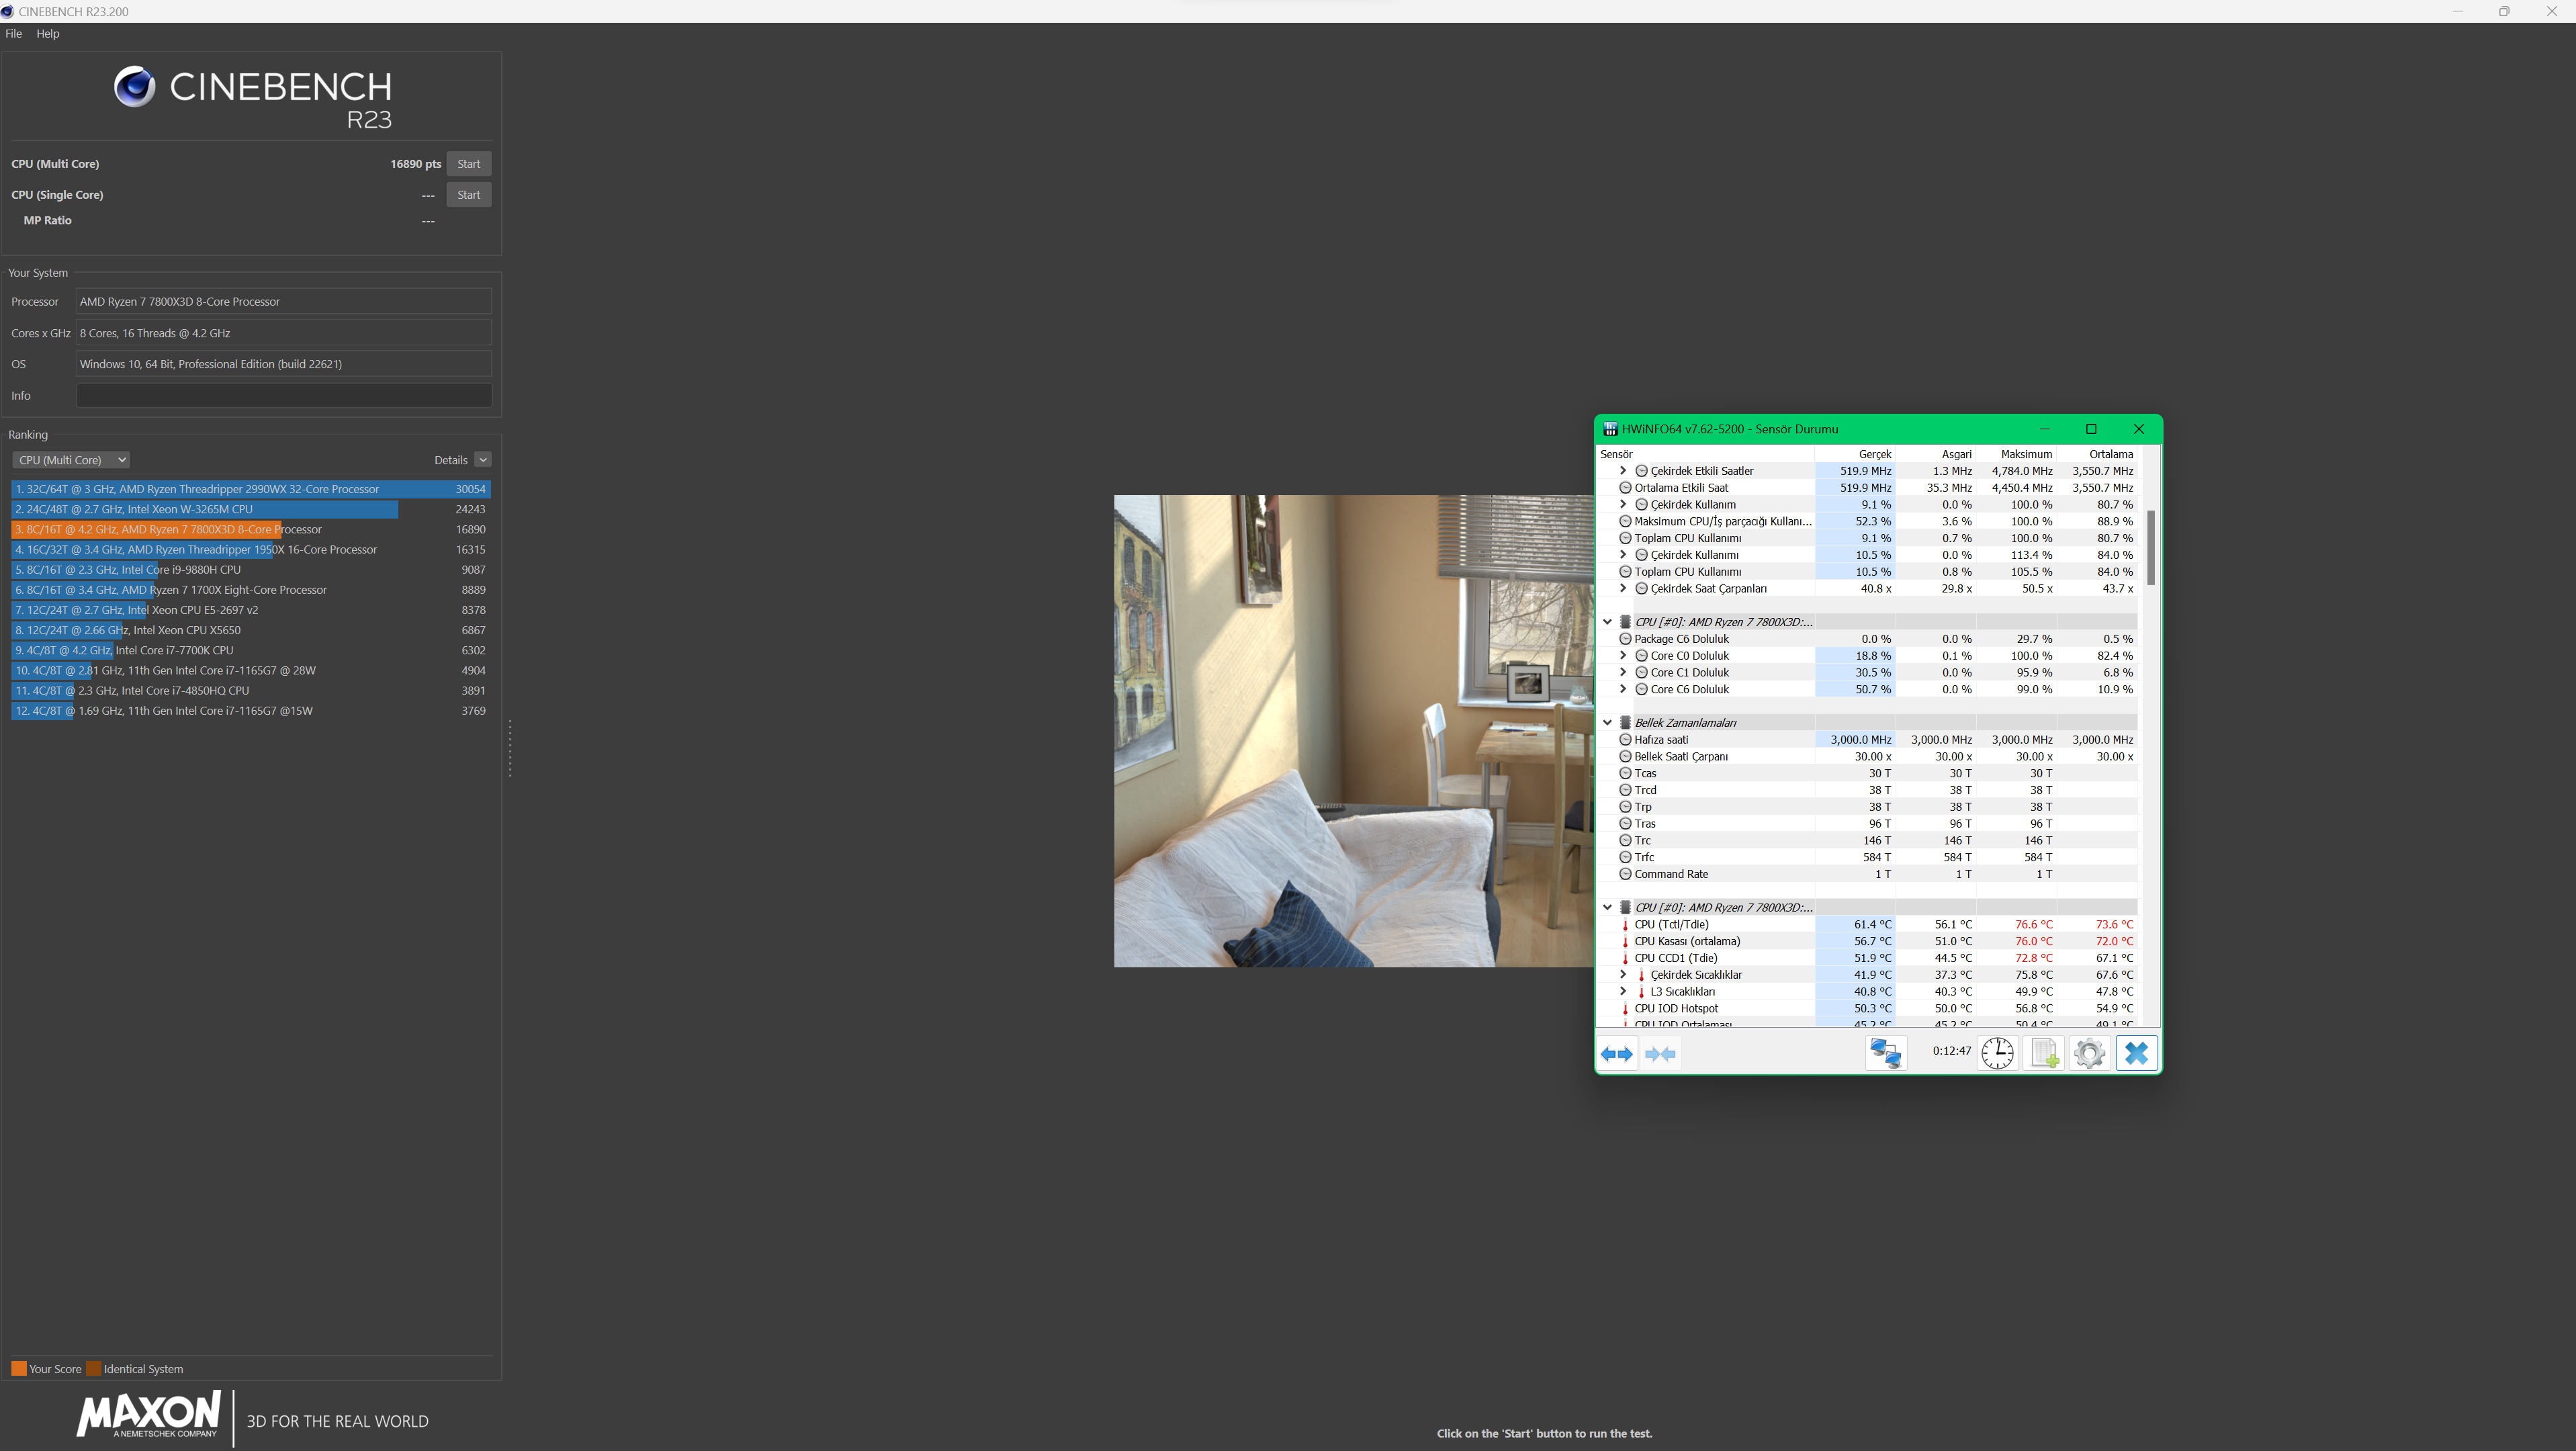Click Identical System legend swatch
The image size is (2576, 1451).
tap(94, 1369)
